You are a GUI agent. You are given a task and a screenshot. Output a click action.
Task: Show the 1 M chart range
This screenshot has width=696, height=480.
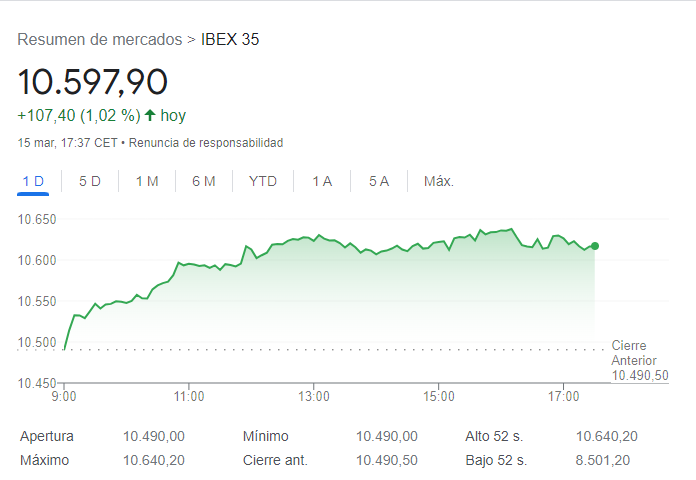tap(147, 181)
